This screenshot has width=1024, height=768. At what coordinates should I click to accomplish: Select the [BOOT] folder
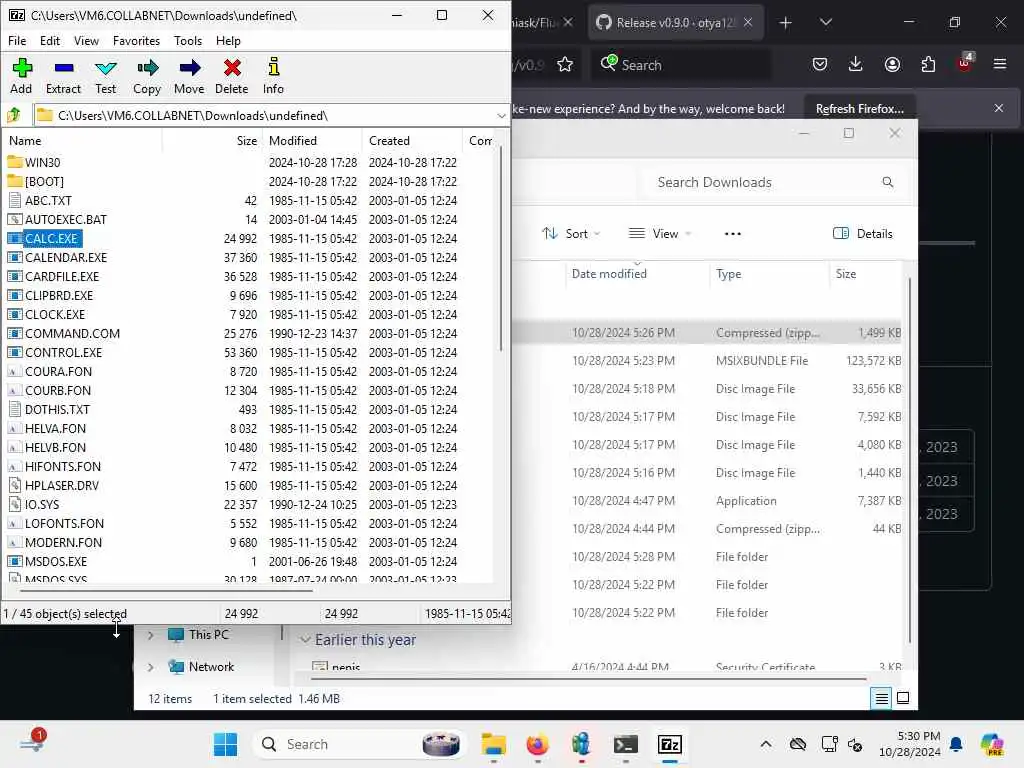coord(44,181)
